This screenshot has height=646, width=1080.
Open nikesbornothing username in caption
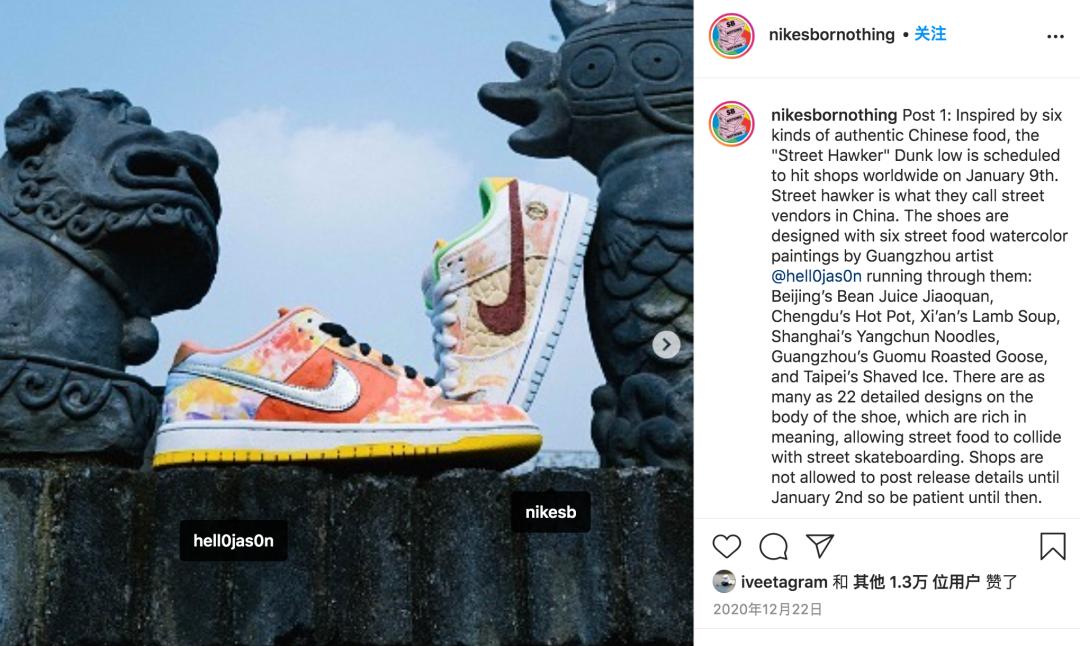pos(834,115)
